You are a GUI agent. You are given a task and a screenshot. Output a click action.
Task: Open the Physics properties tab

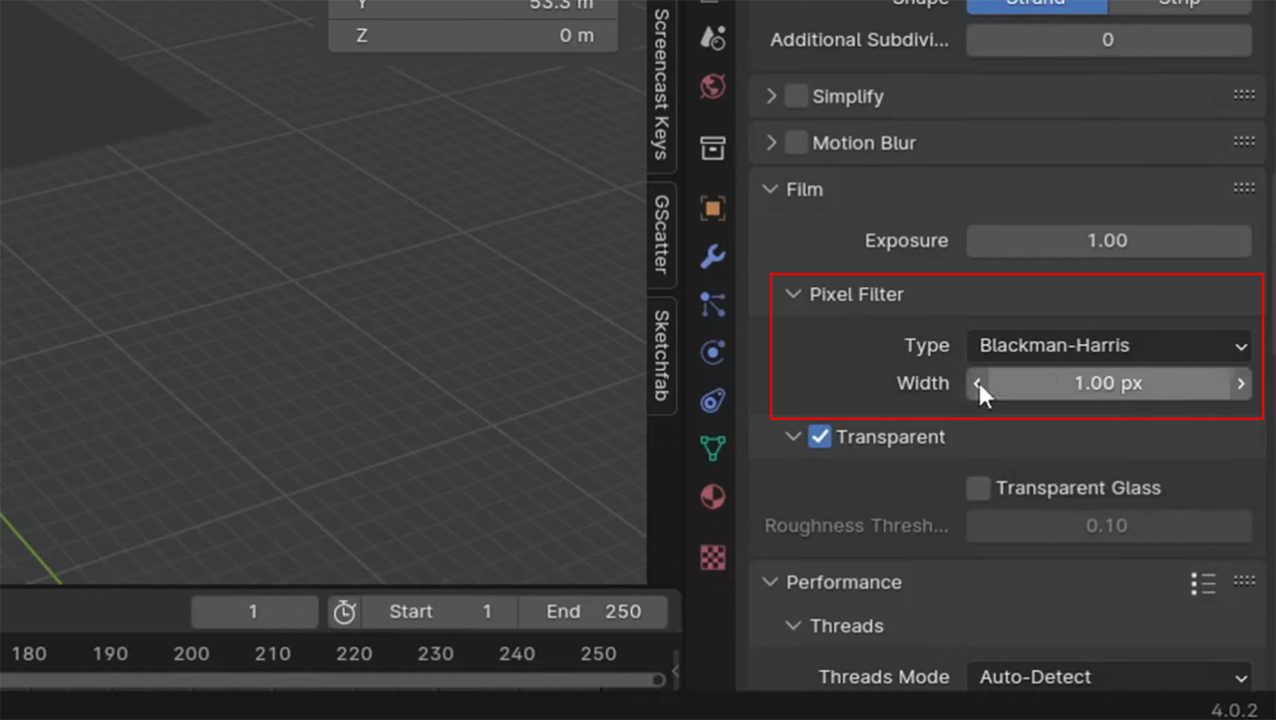[x=712, y=352]
